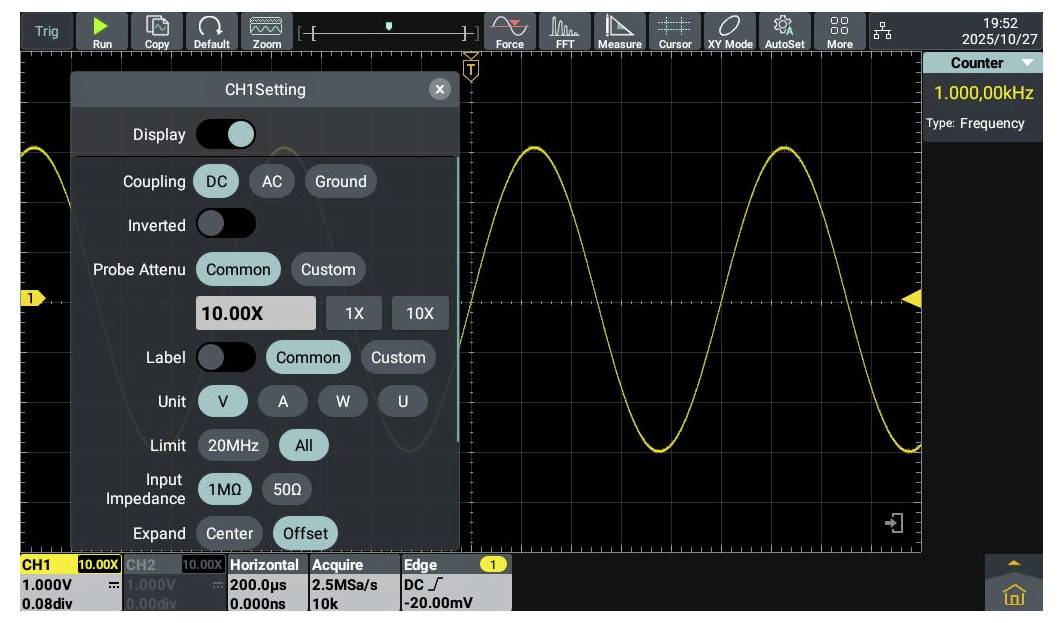Screen dimensions: 1063x623
Task: Enable the Cursor measurement tool
Action: 675,31
